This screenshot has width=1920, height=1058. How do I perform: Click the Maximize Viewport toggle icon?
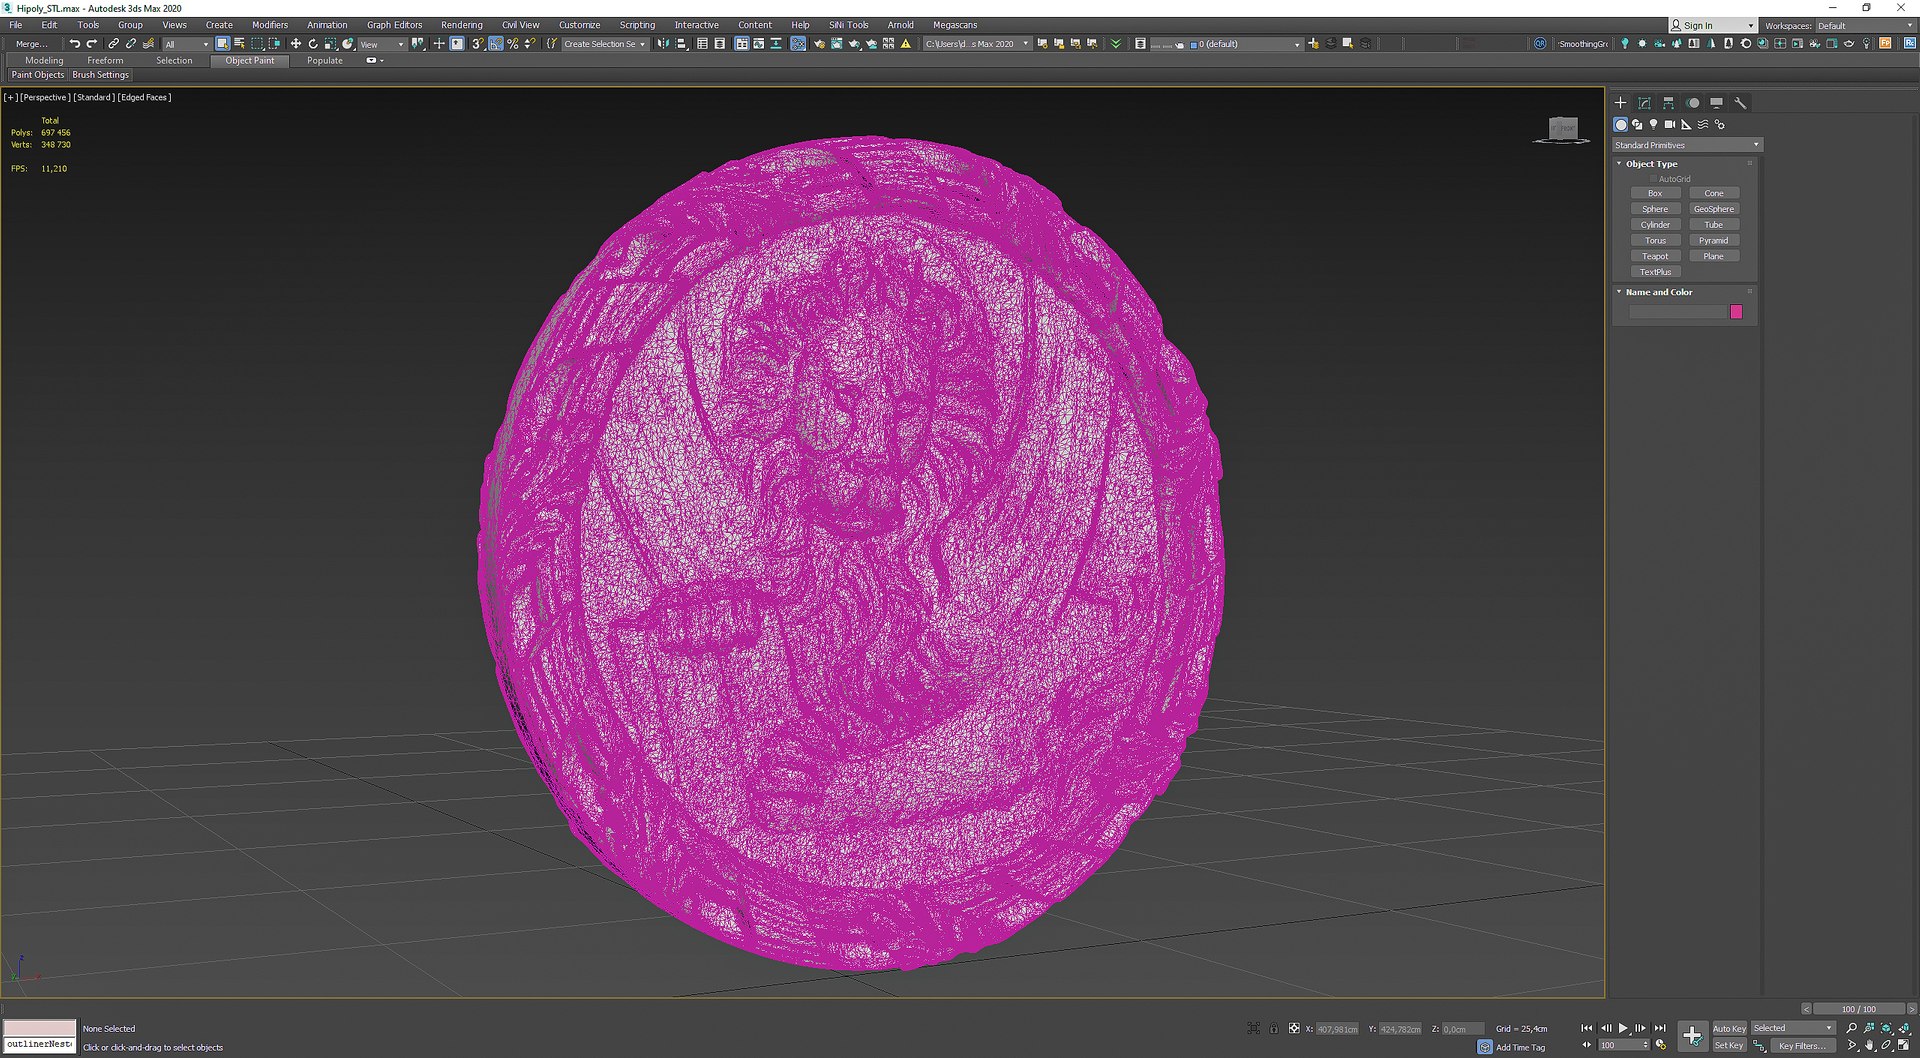click(1903, 1045)
